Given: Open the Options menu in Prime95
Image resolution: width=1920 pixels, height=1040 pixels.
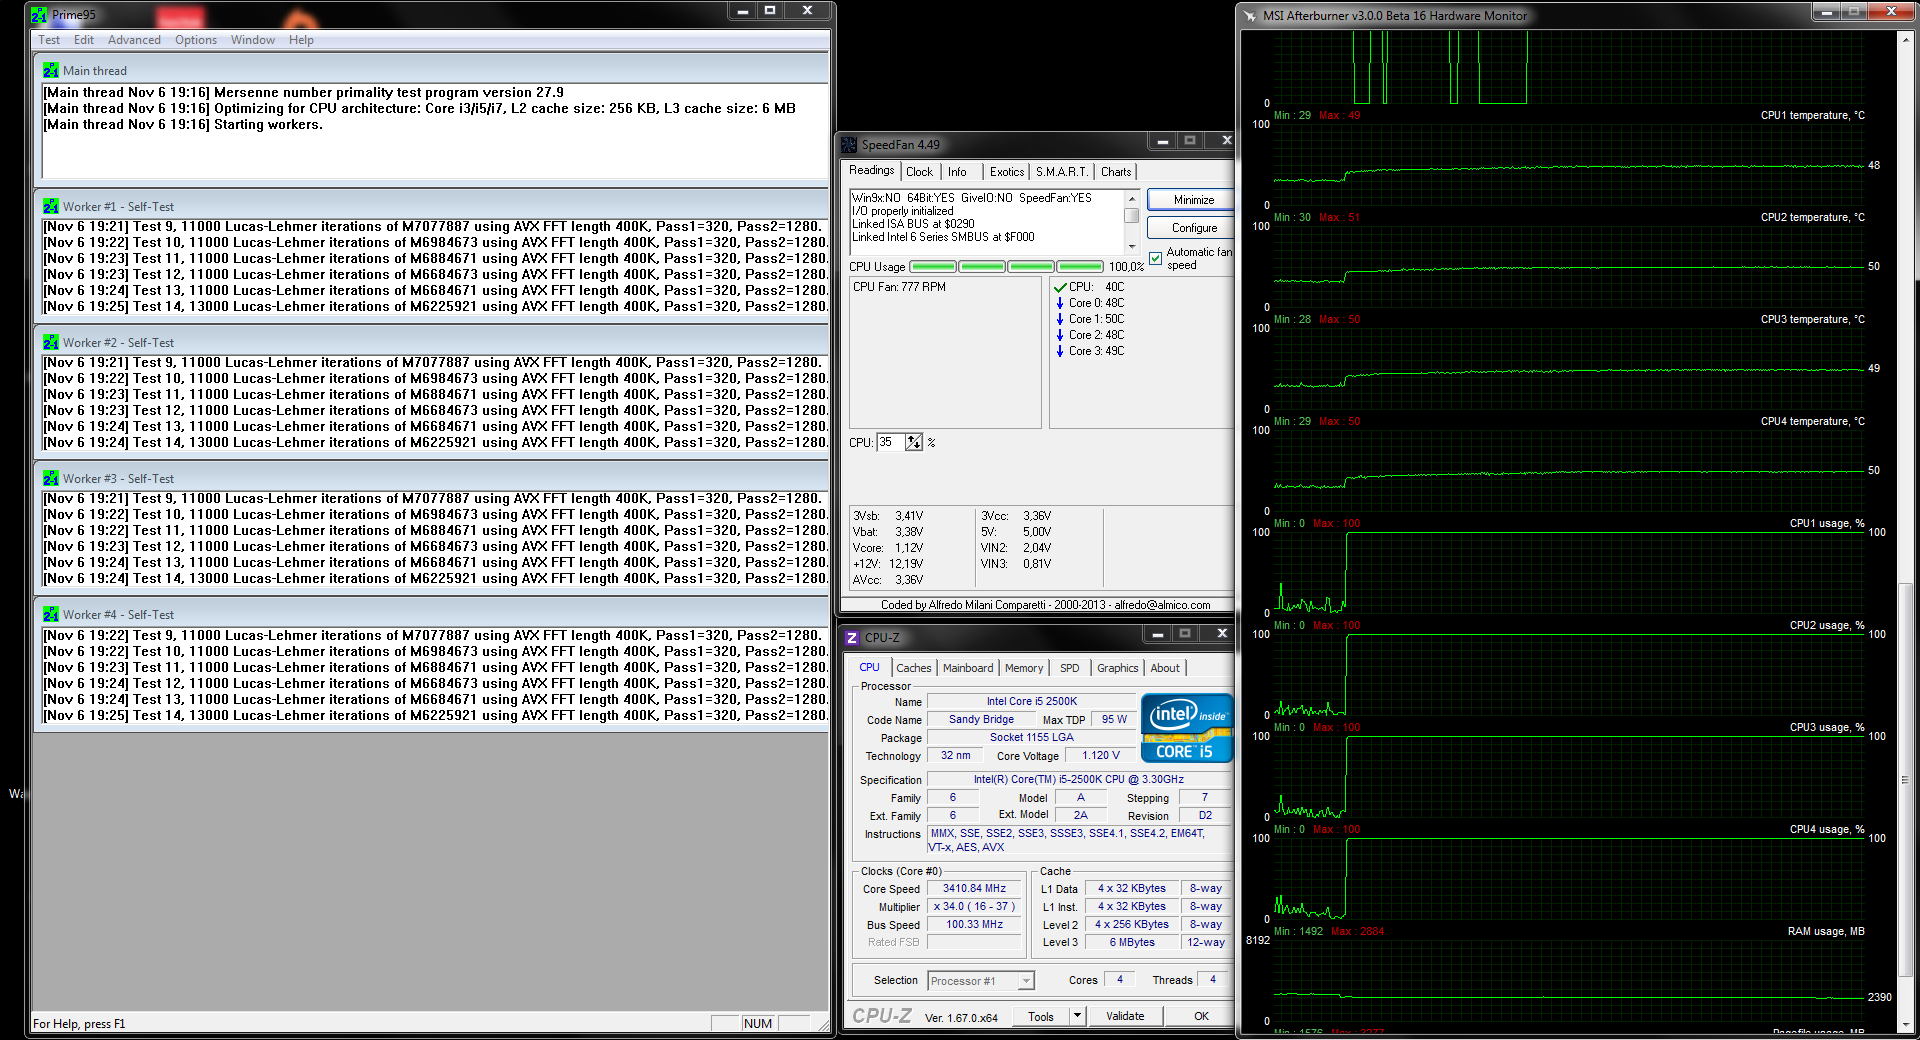Looking at the screenshot, I should pyautogui.click(x=196, y=40).
